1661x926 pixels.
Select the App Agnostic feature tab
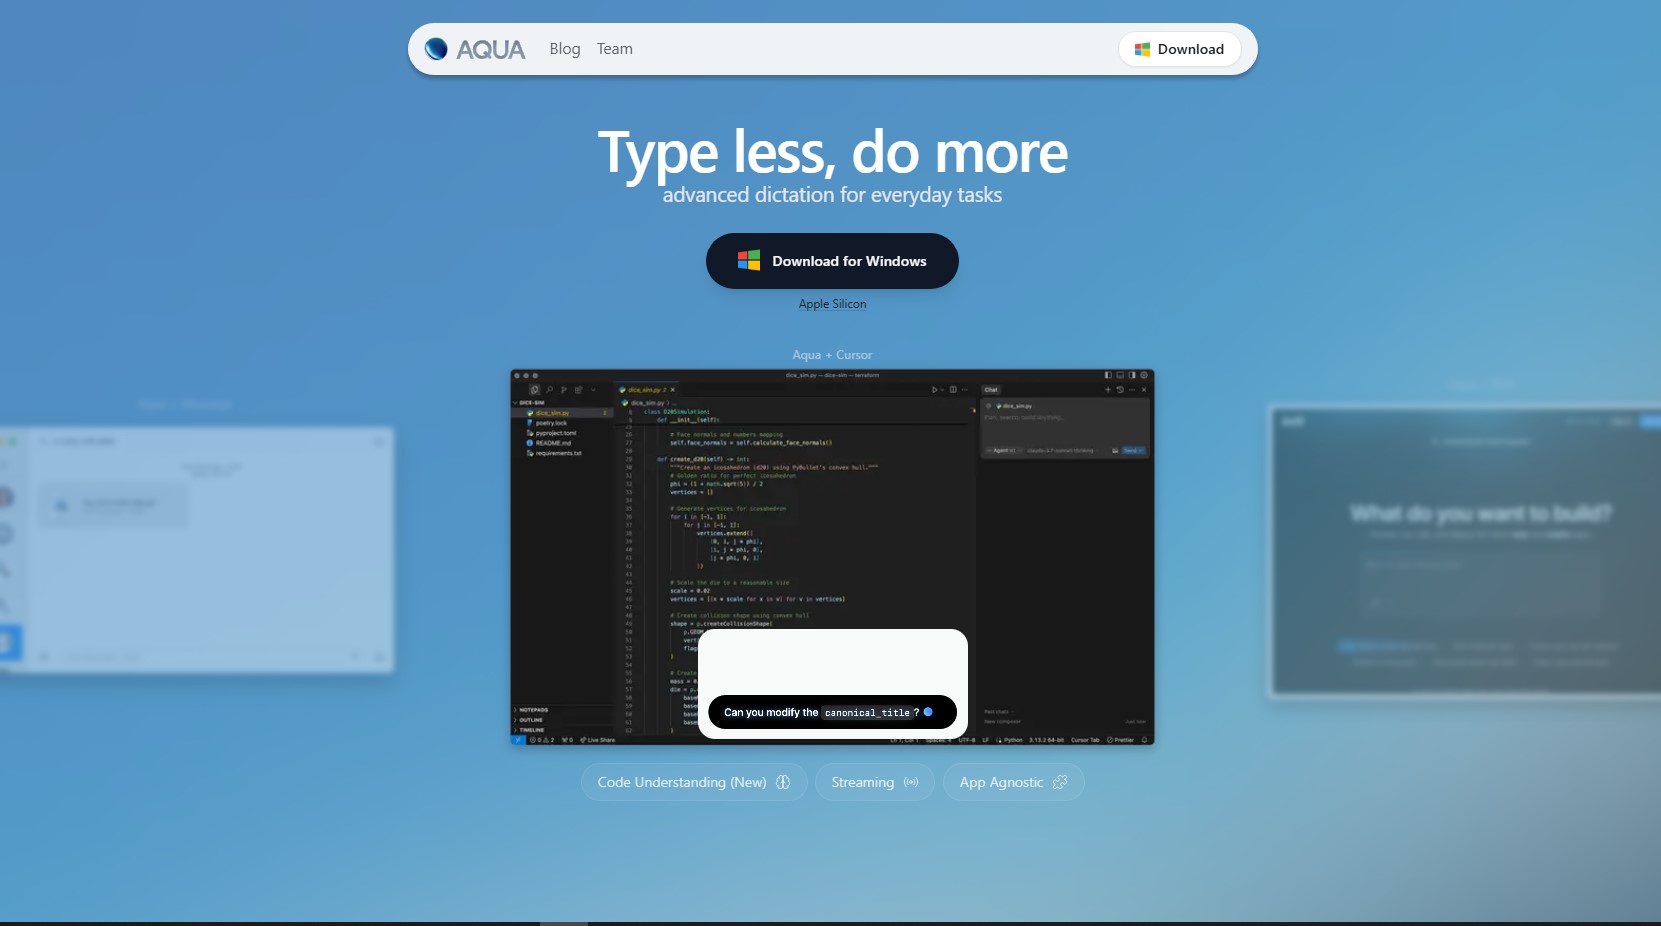tap(1012, 782)
